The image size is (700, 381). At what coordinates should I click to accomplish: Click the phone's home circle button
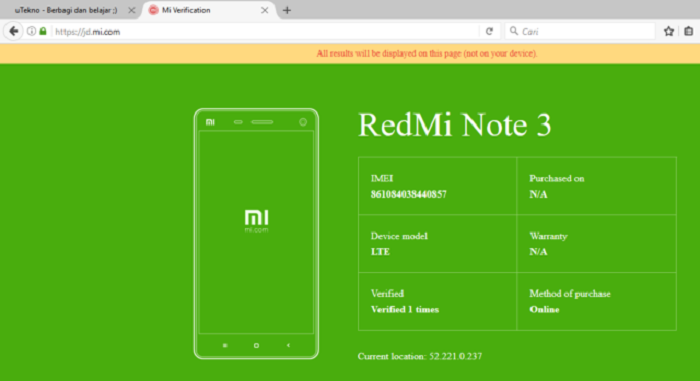pyautogui.click(x=256, y=345)
